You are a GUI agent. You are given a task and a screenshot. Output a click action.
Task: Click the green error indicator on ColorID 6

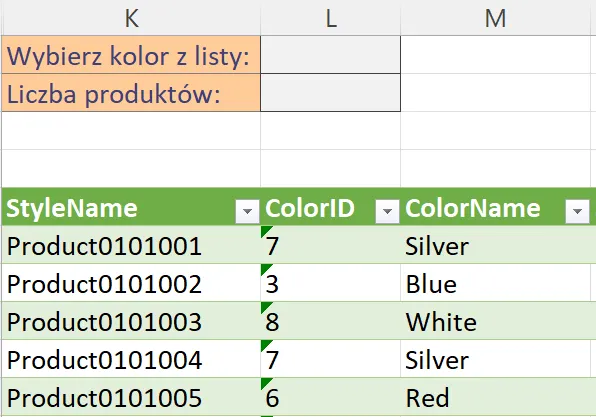point(265,382)
